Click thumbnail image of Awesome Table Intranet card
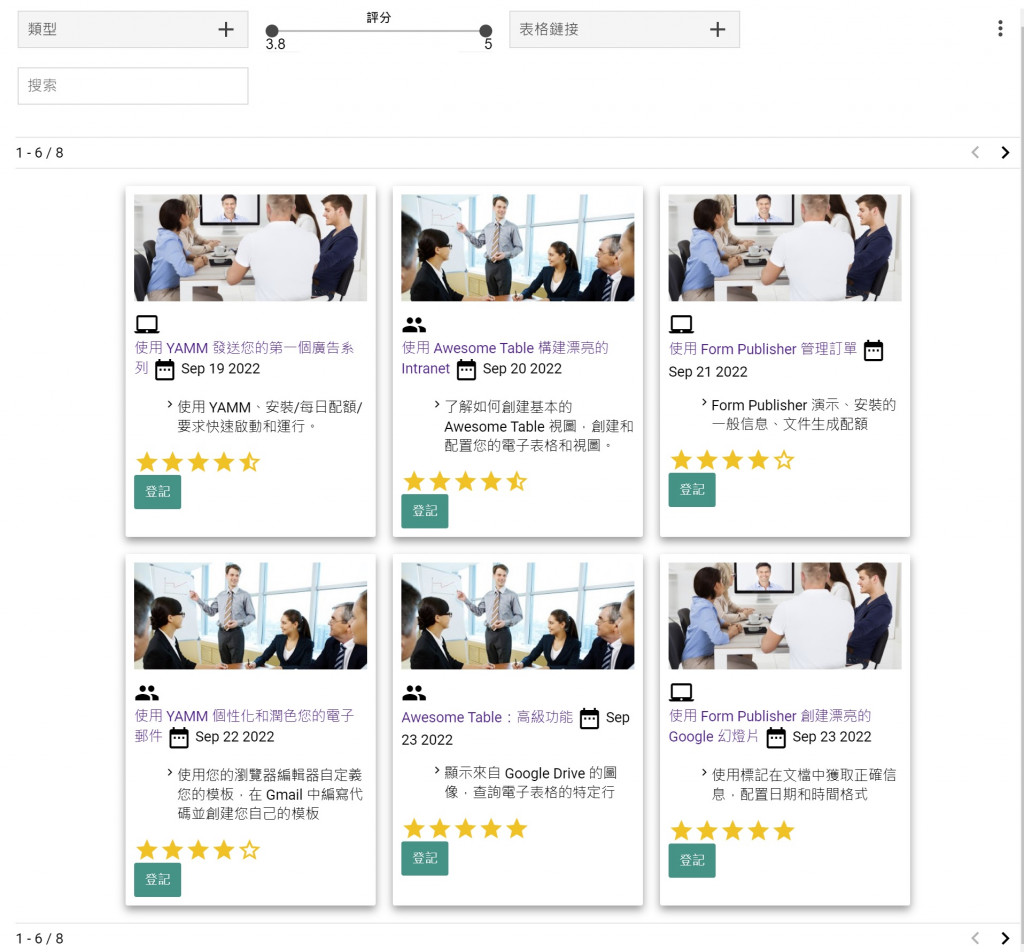The width and height of the screenshot is (1024, 952). 518,247
